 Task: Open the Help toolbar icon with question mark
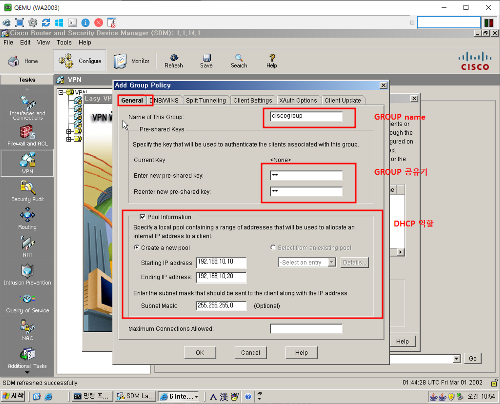coord(272,61)
